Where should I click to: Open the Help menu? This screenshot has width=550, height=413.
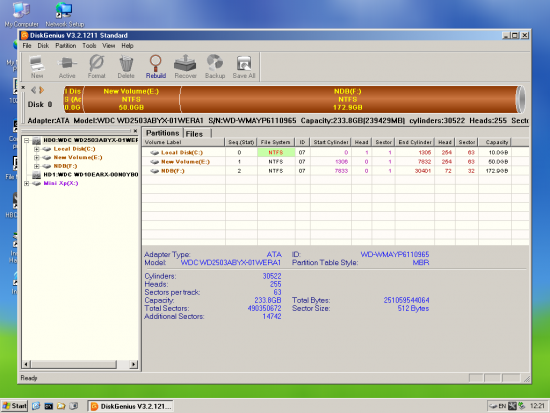pyautogui.click(x=127, y=46)
